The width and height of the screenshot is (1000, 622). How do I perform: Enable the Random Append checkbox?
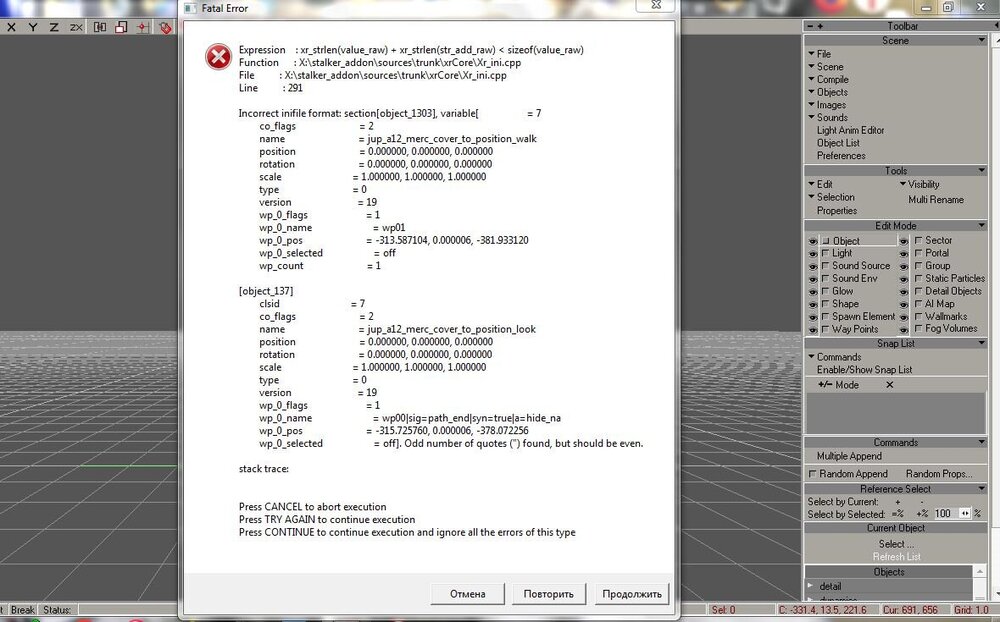click(813, 474)
